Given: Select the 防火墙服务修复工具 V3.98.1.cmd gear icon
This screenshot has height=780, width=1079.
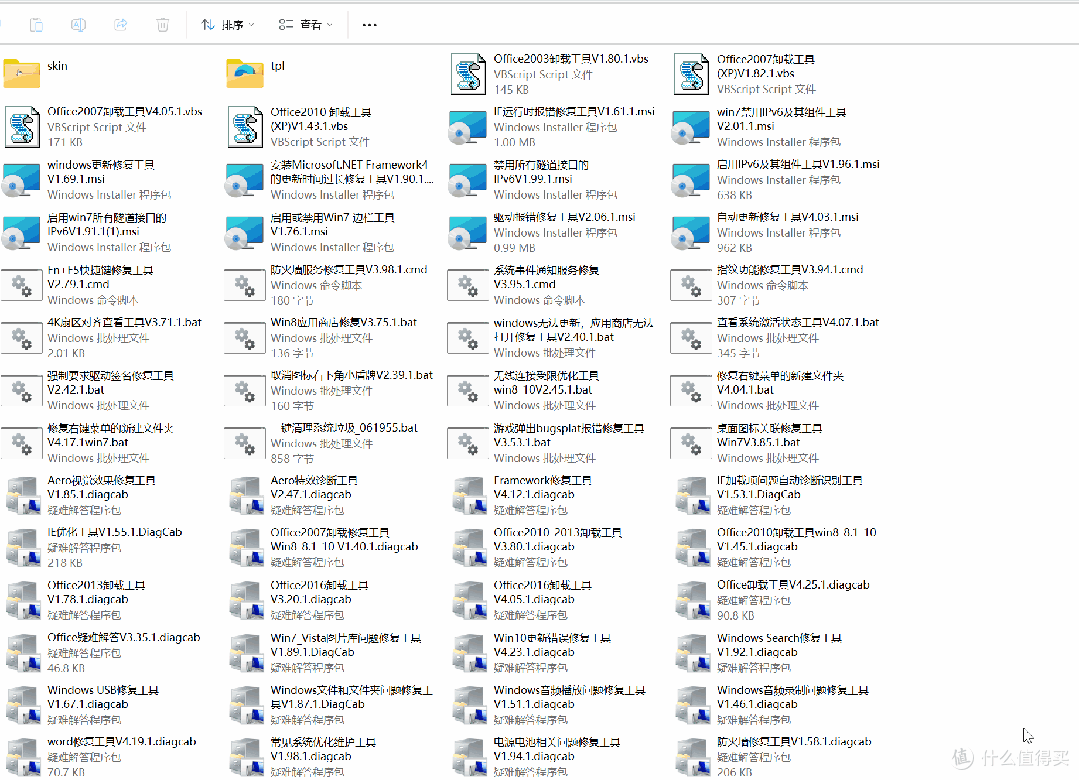Looking at the screenshot, I should coord(245,286).
